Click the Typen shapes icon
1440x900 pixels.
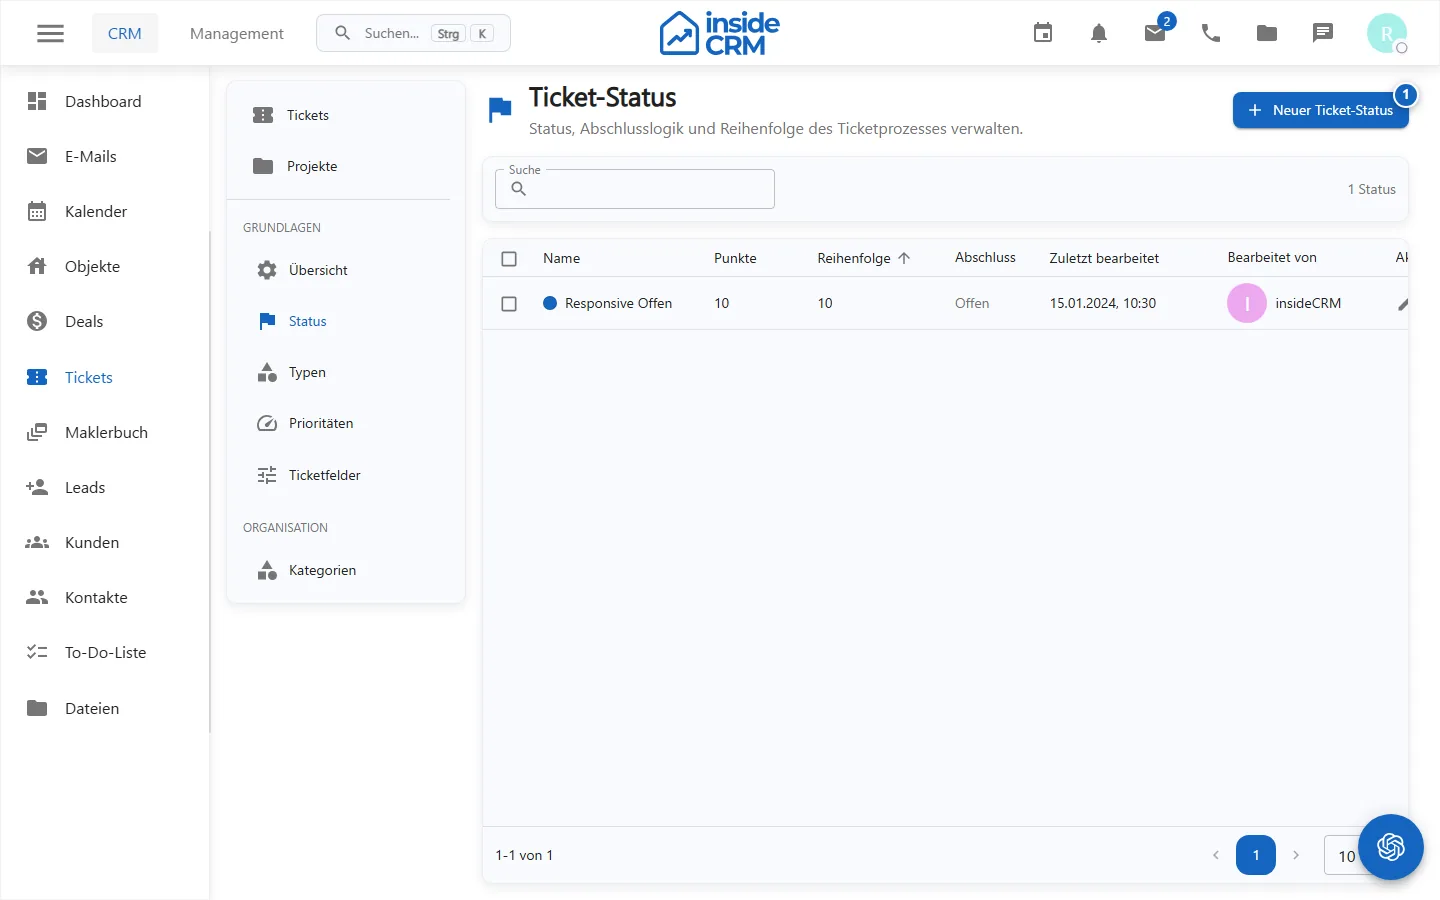[x=267, y=372]
